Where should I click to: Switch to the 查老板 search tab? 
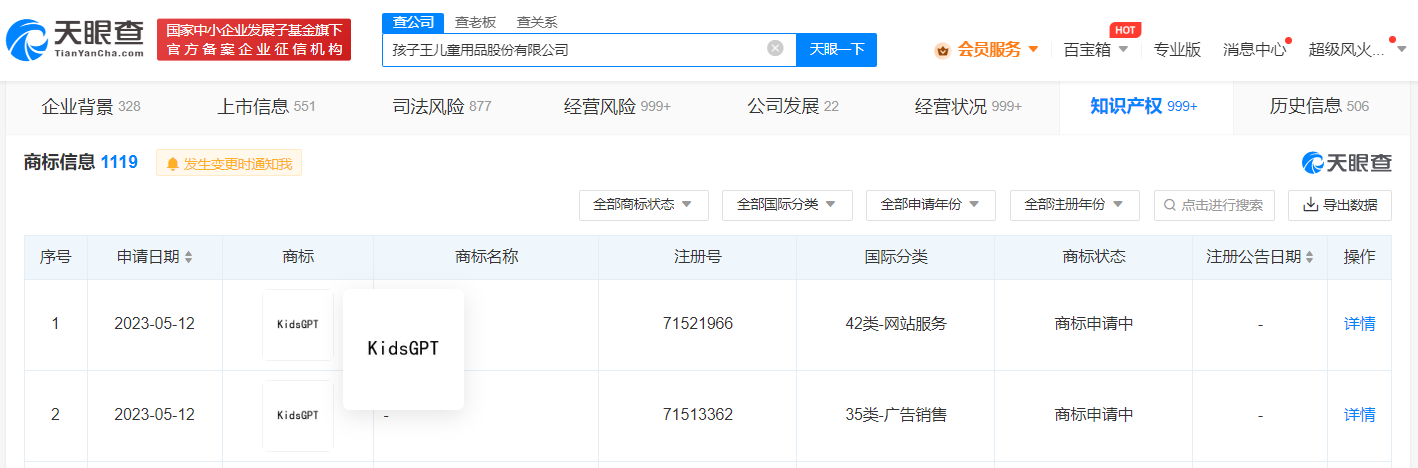click(475, 21)
